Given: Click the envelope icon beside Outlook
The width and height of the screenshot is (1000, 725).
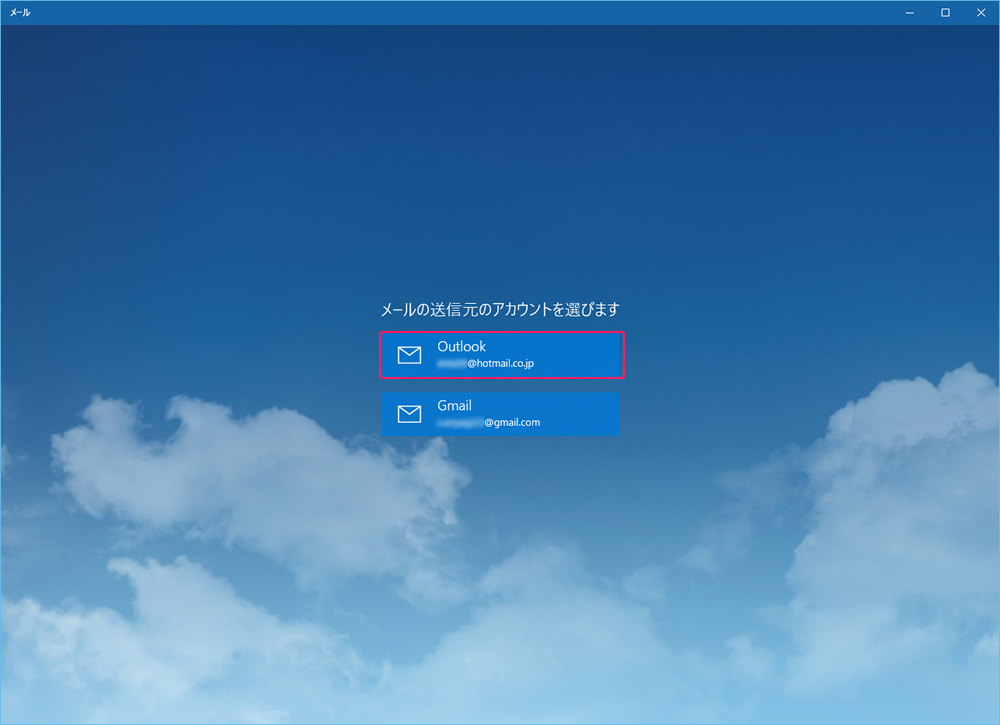Looking at the screenshot, I should 409,355.
